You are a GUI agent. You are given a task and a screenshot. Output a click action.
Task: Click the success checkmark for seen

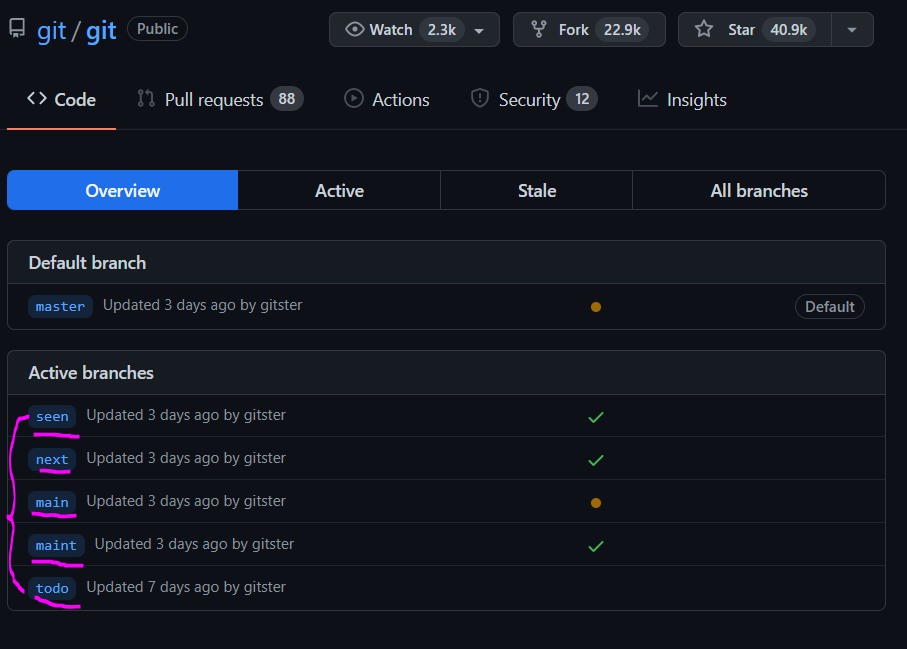pyautogui.click(x=596, y=417)
